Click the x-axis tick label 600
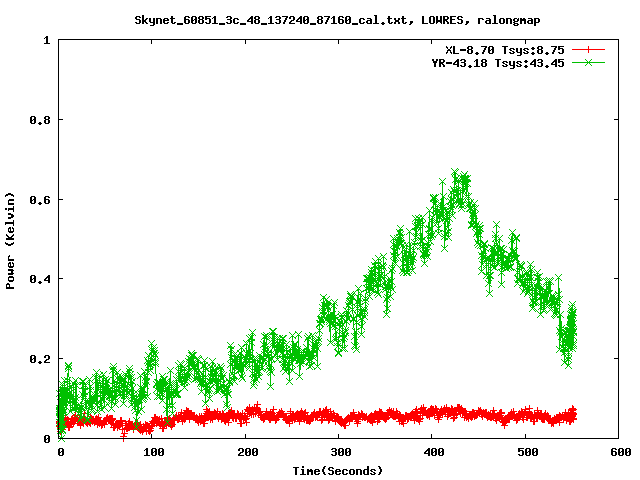 click(620, 452)
